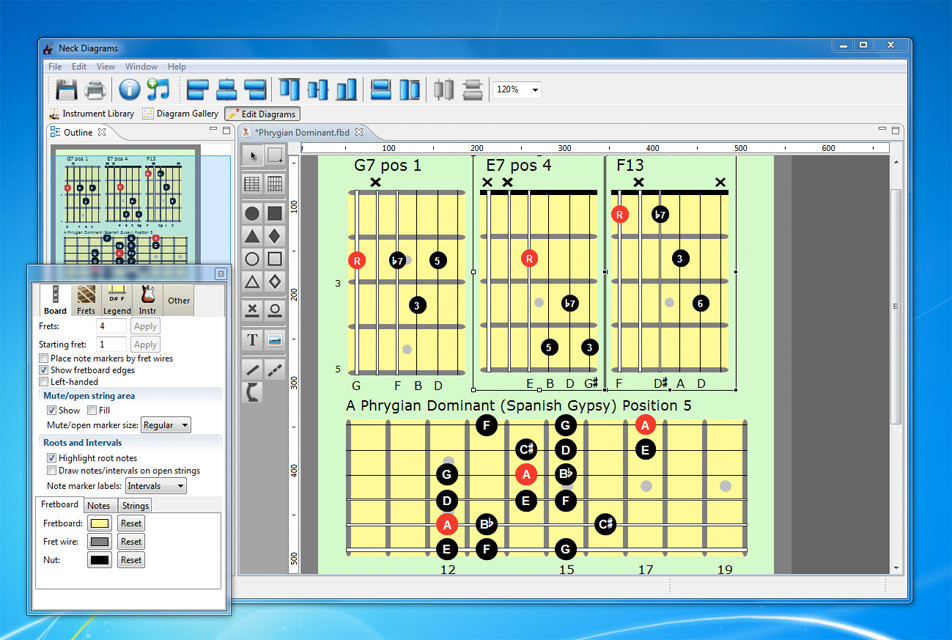This screenshot has height=640, width=952.
Task: Click the music note add icon
Action: coord(158,90)
